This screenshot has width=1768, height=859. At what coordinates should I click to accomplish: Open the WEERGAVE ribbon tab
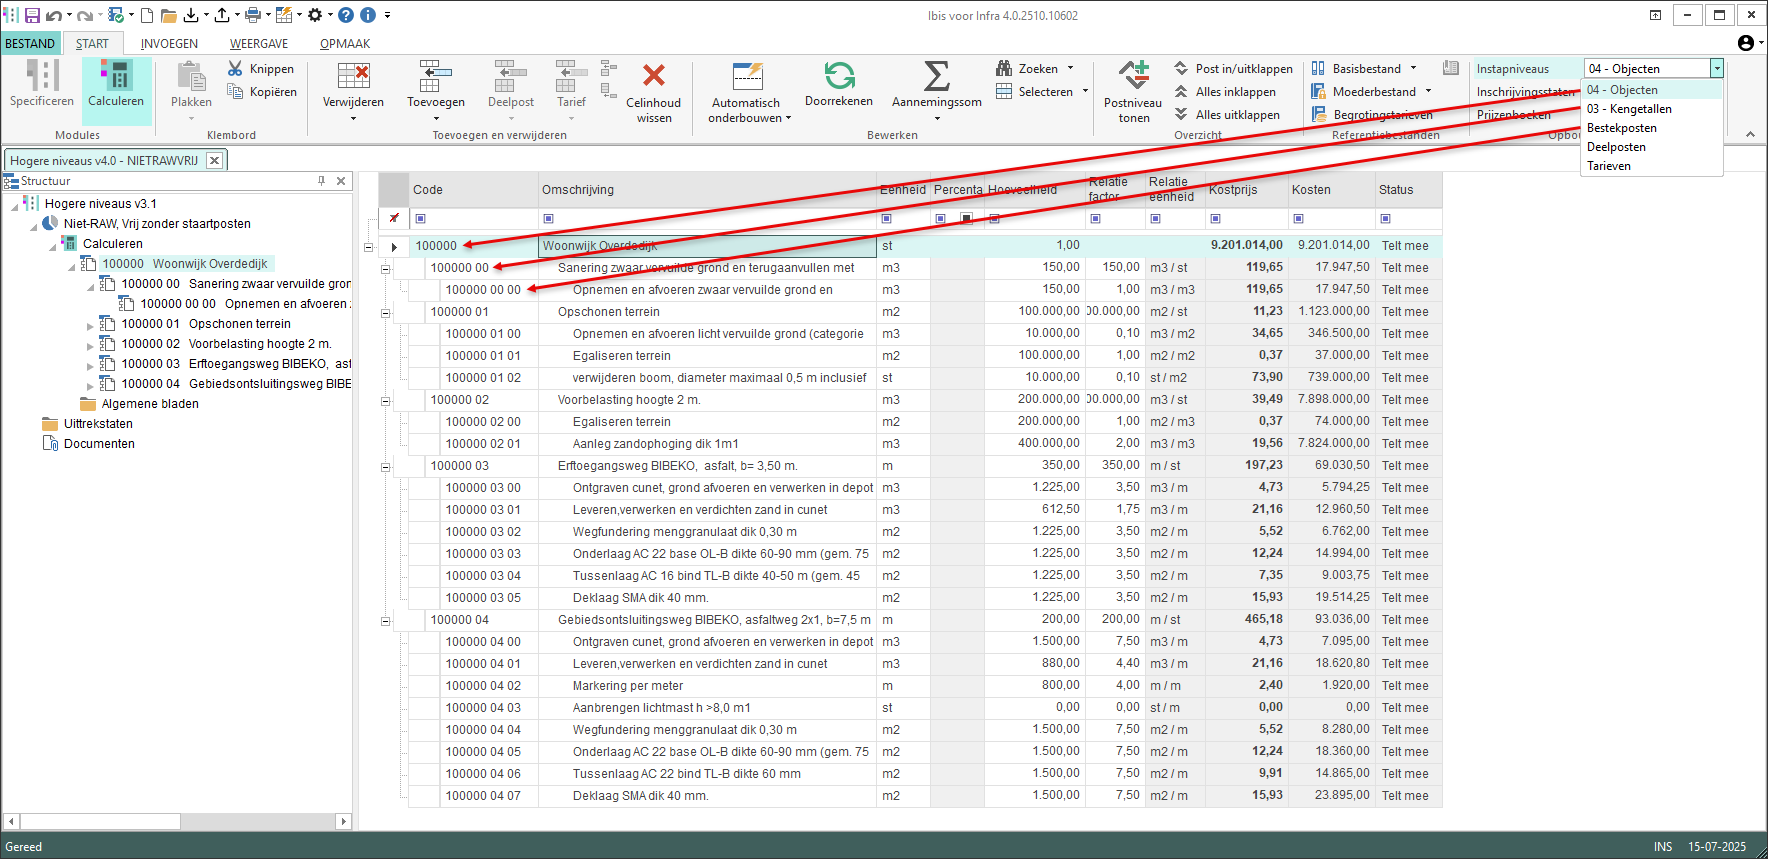(259, 44)
